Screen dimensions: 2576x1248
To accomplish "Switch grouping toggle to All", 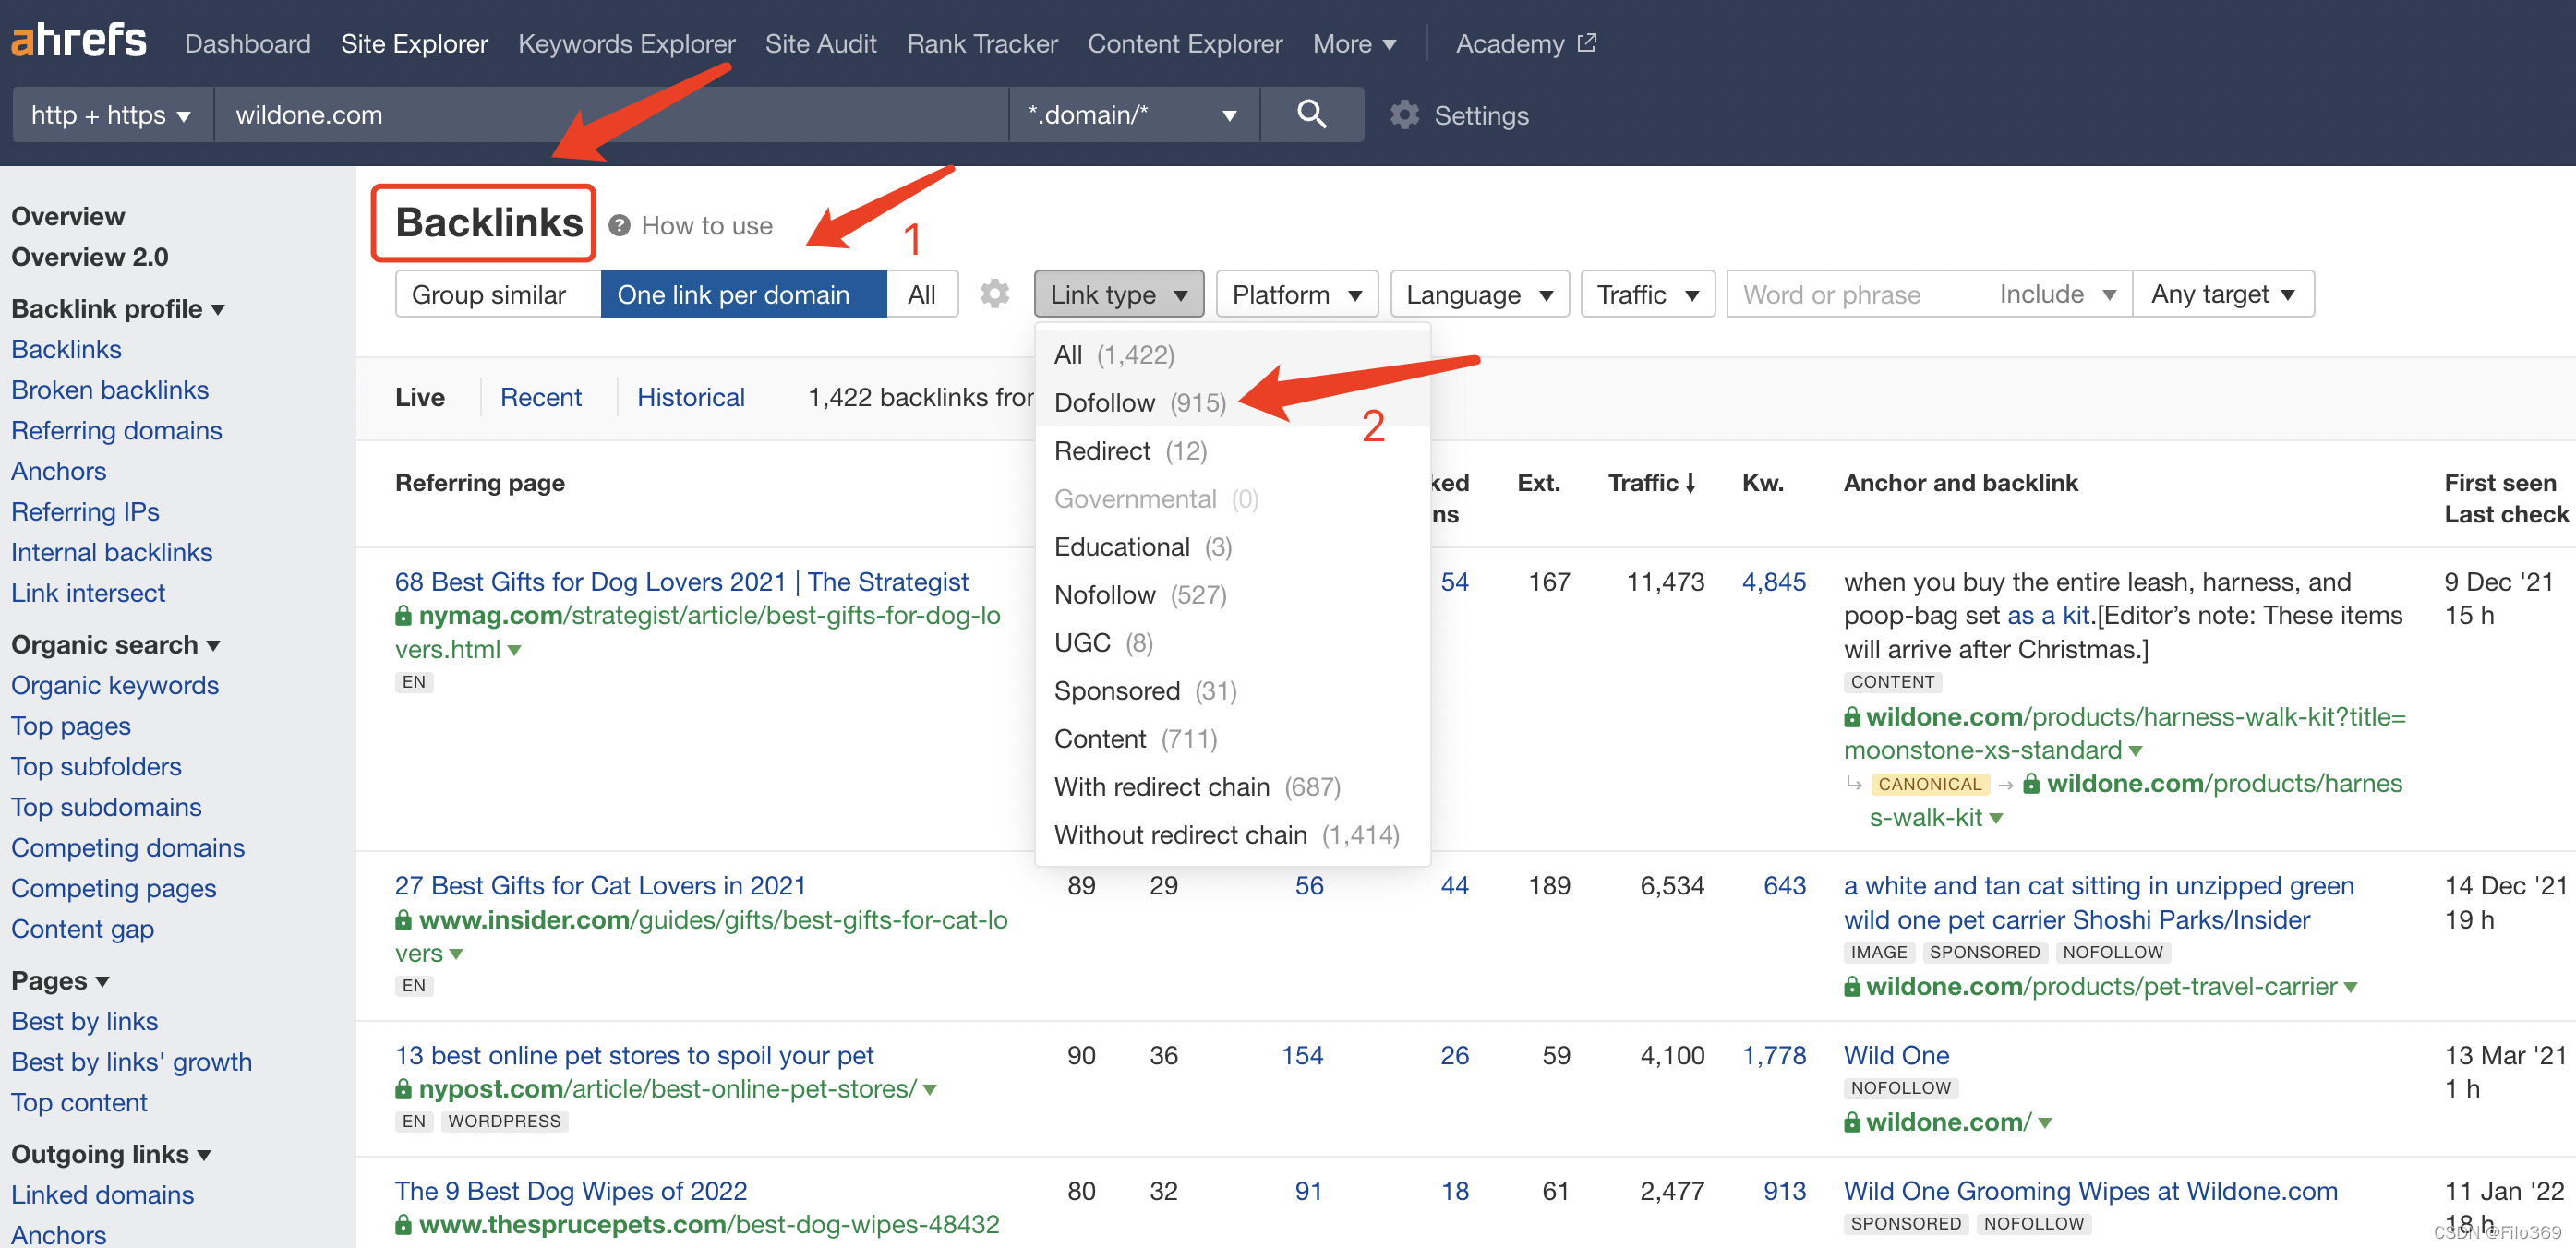I will click(x=921, y=294).
